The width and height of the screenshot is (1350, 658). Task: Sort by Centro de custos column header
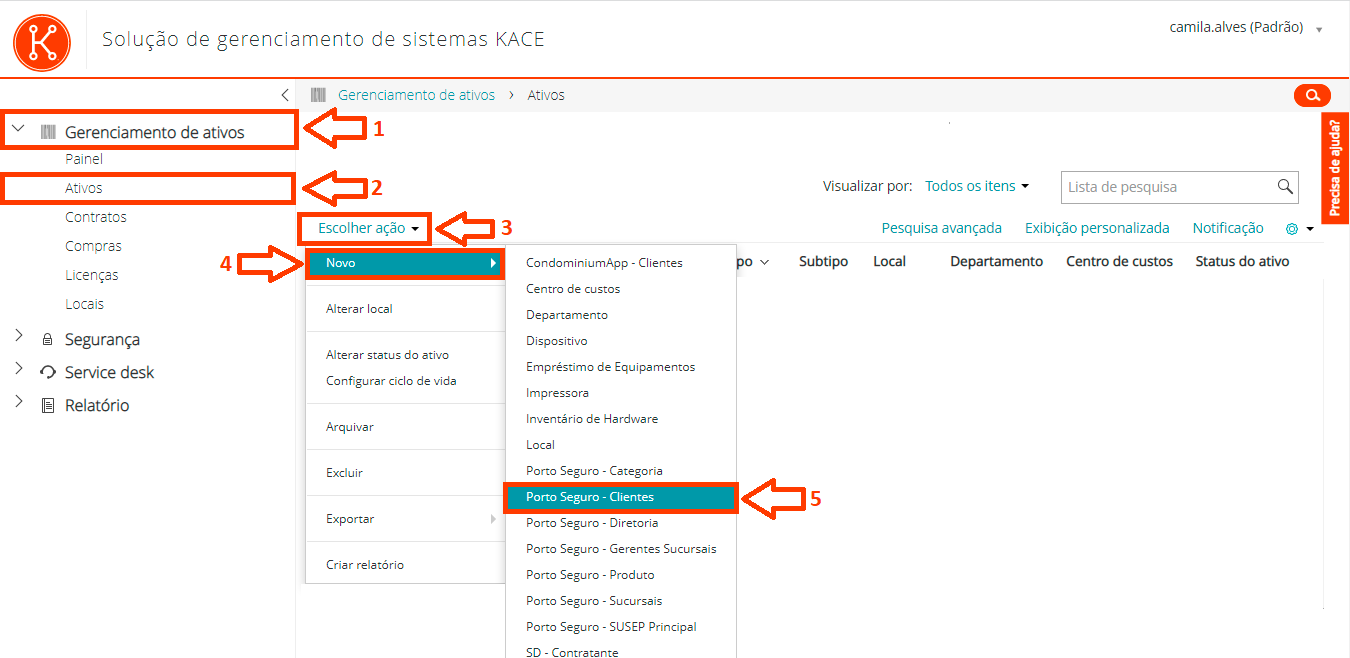pyautogui.click(x=1119, y=262)
